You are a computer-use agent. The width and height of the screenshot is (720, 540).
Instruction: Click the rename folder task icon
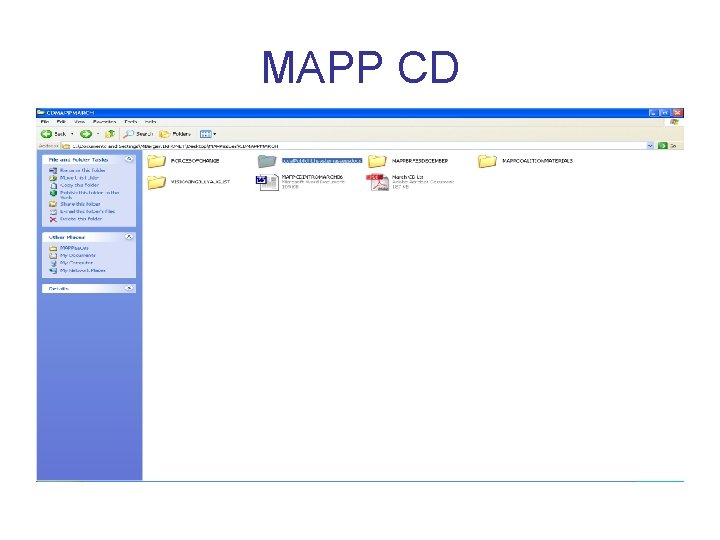point(53,170)
